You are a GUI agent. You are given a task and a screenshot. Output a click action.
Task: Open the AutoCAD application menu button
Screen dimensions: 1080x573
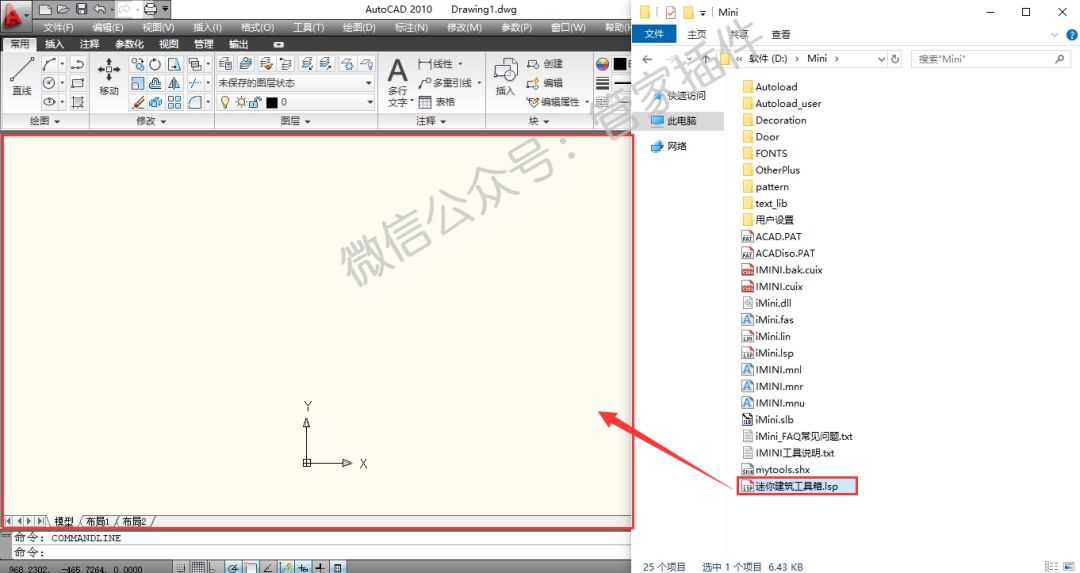15,15
